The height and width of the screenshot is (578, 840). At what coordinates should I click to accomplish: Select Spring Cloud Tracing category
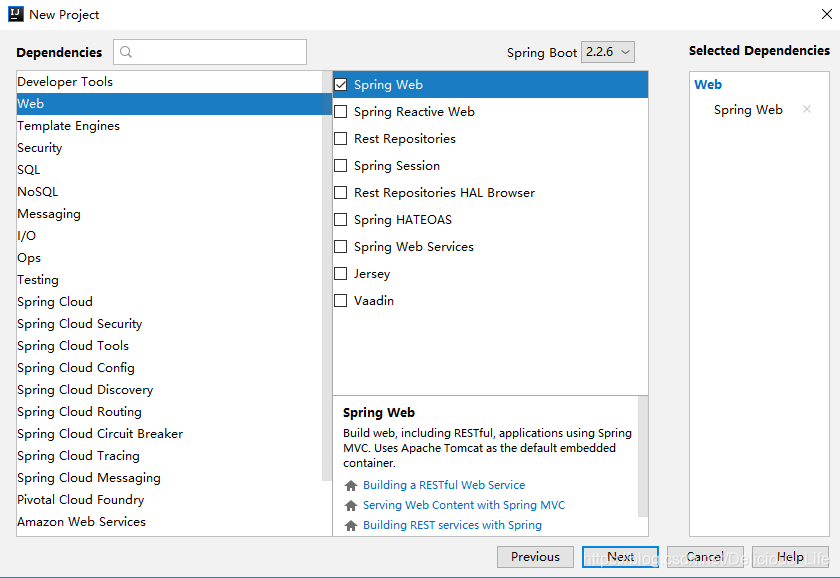[169, 455]
